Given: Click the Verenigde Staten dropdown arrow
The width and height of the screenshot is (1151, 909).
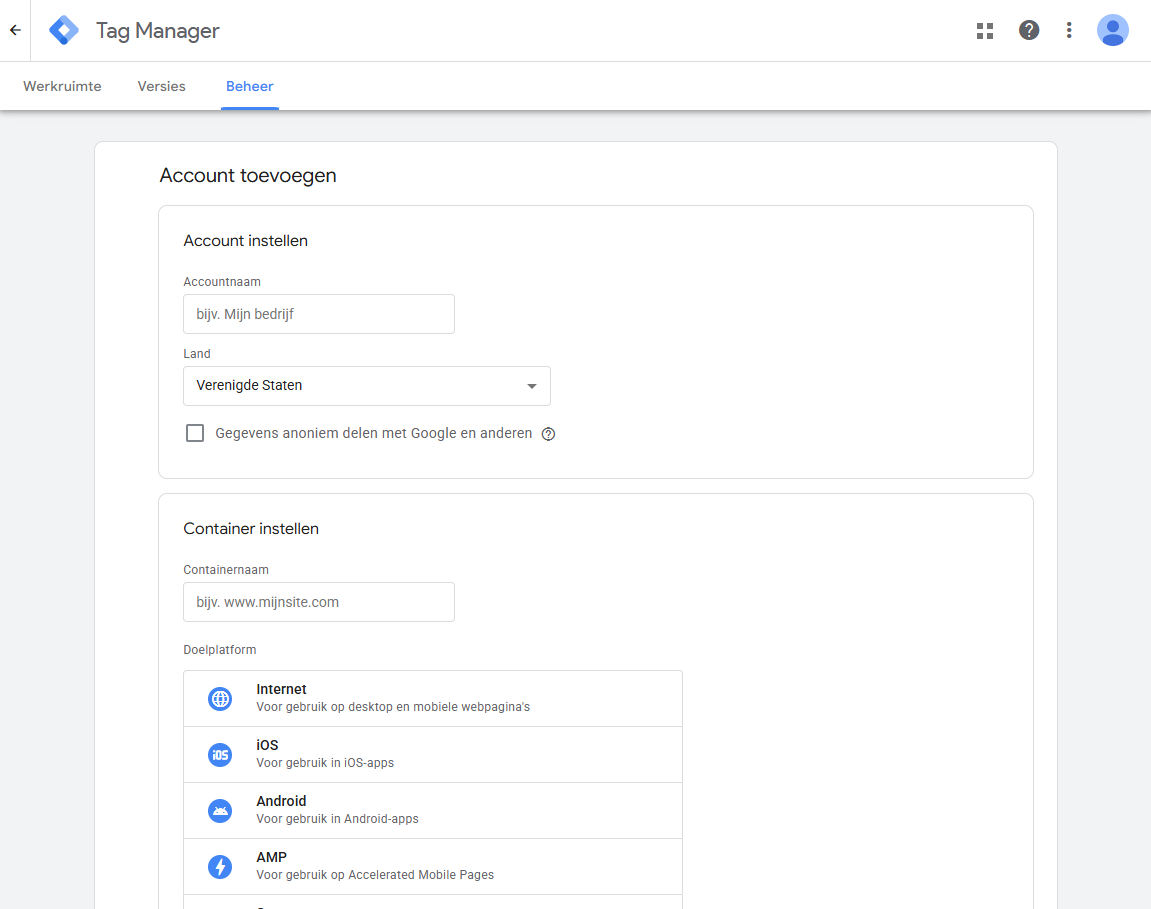Looking at the screenshot, I should [x=532, y=386].
